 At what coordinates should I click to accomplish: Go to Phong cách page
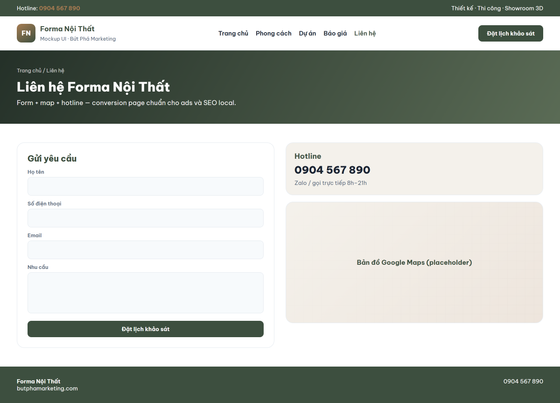(x=274, y=33)
